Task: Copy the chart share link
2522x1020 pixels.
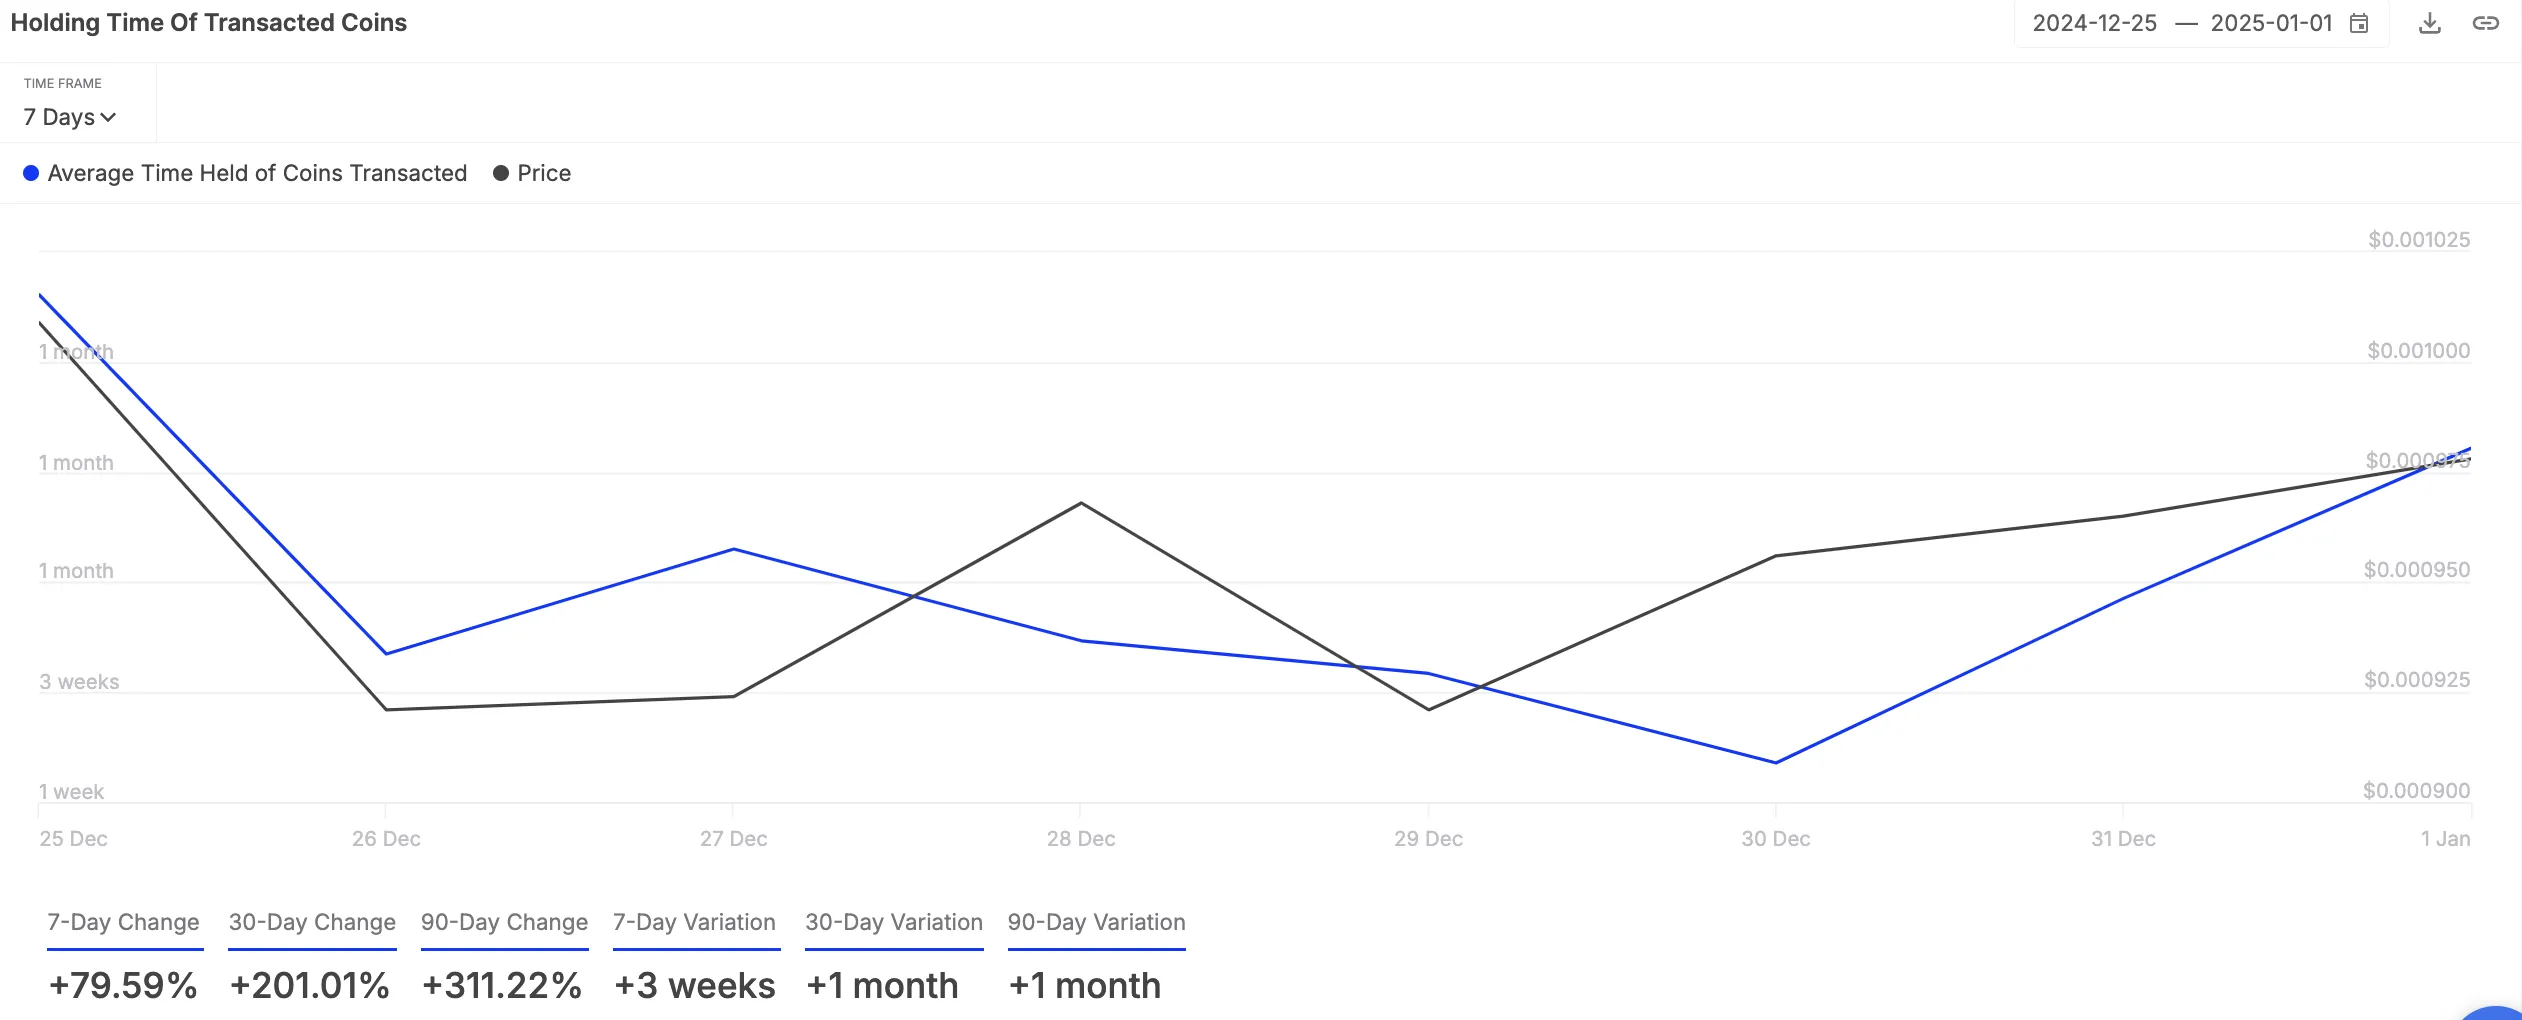Action: pyautogui.click(x=2486, y=23)
